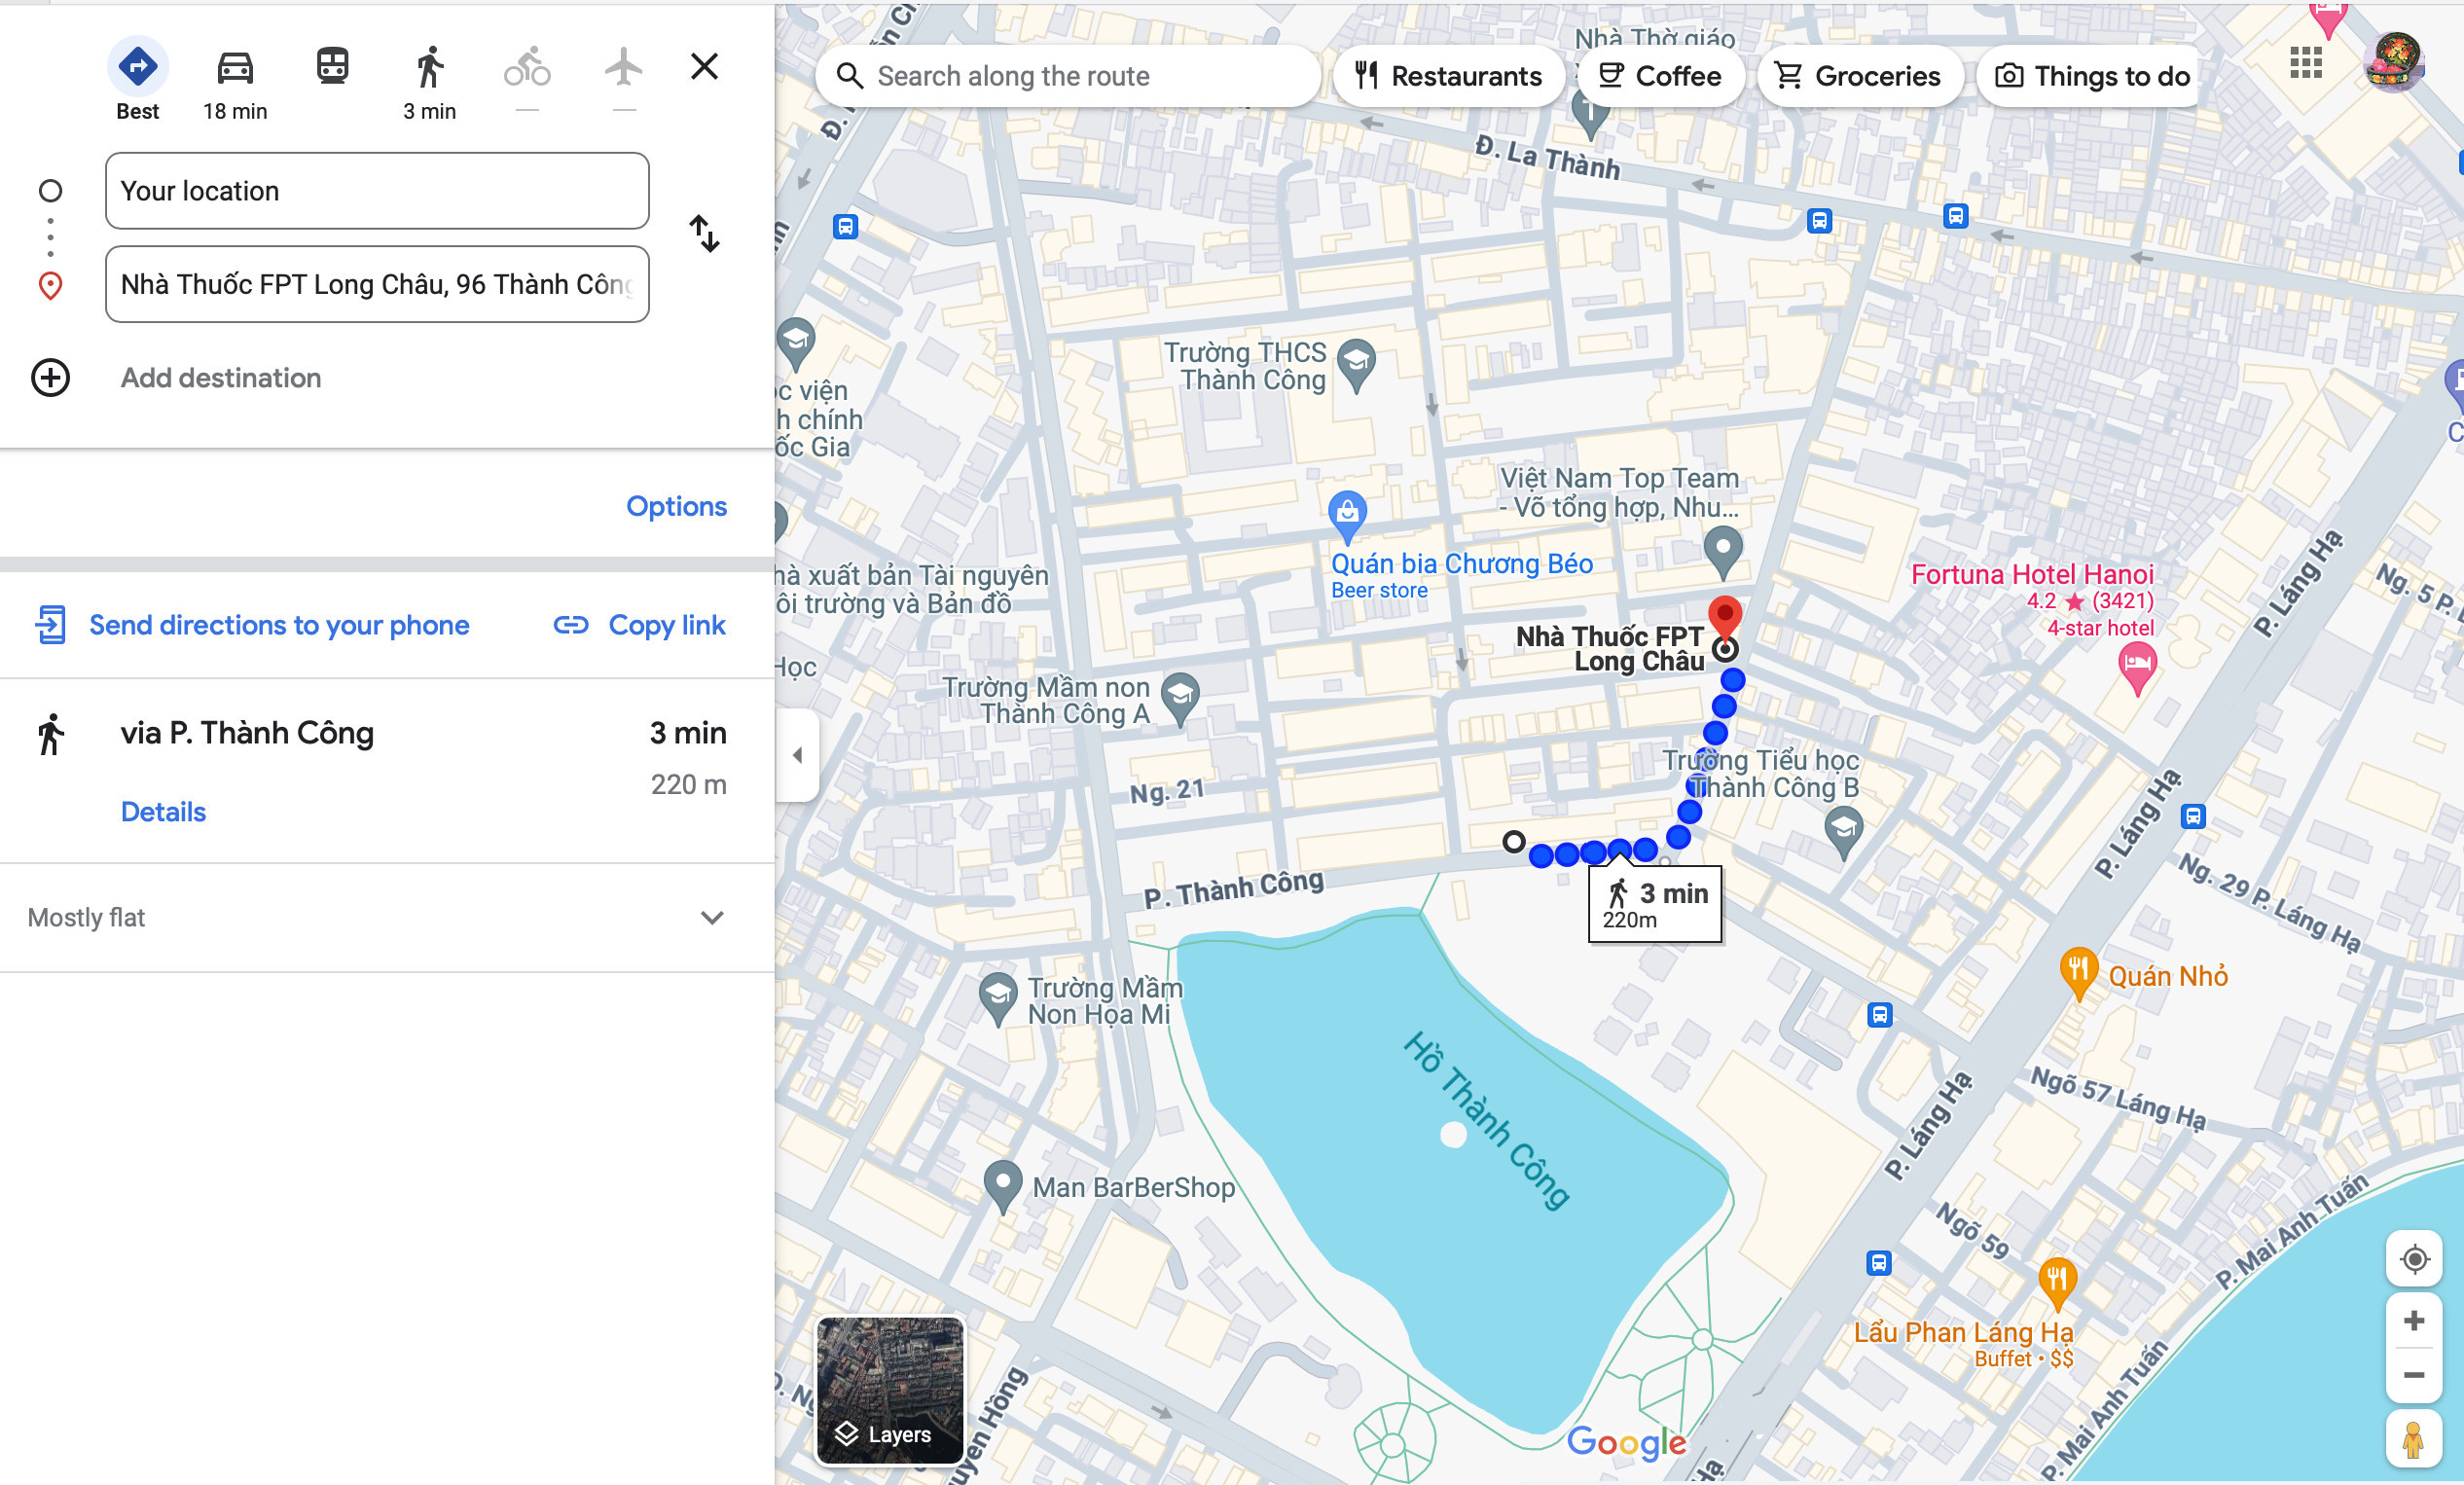Click Quán bia Chương Béo shop marker

1348,516
